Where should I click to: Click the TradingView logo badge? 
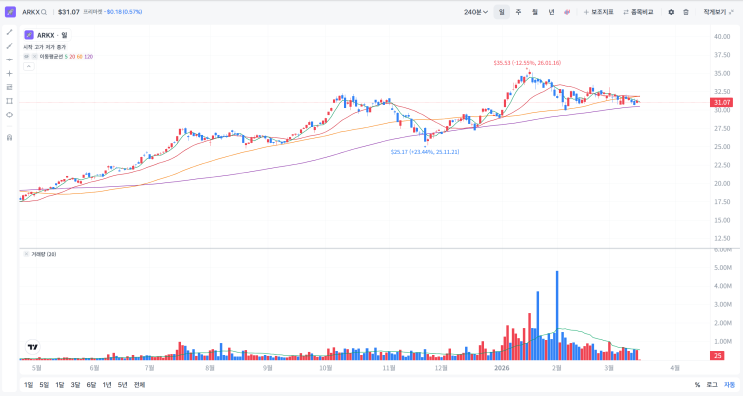pos(33,347)
